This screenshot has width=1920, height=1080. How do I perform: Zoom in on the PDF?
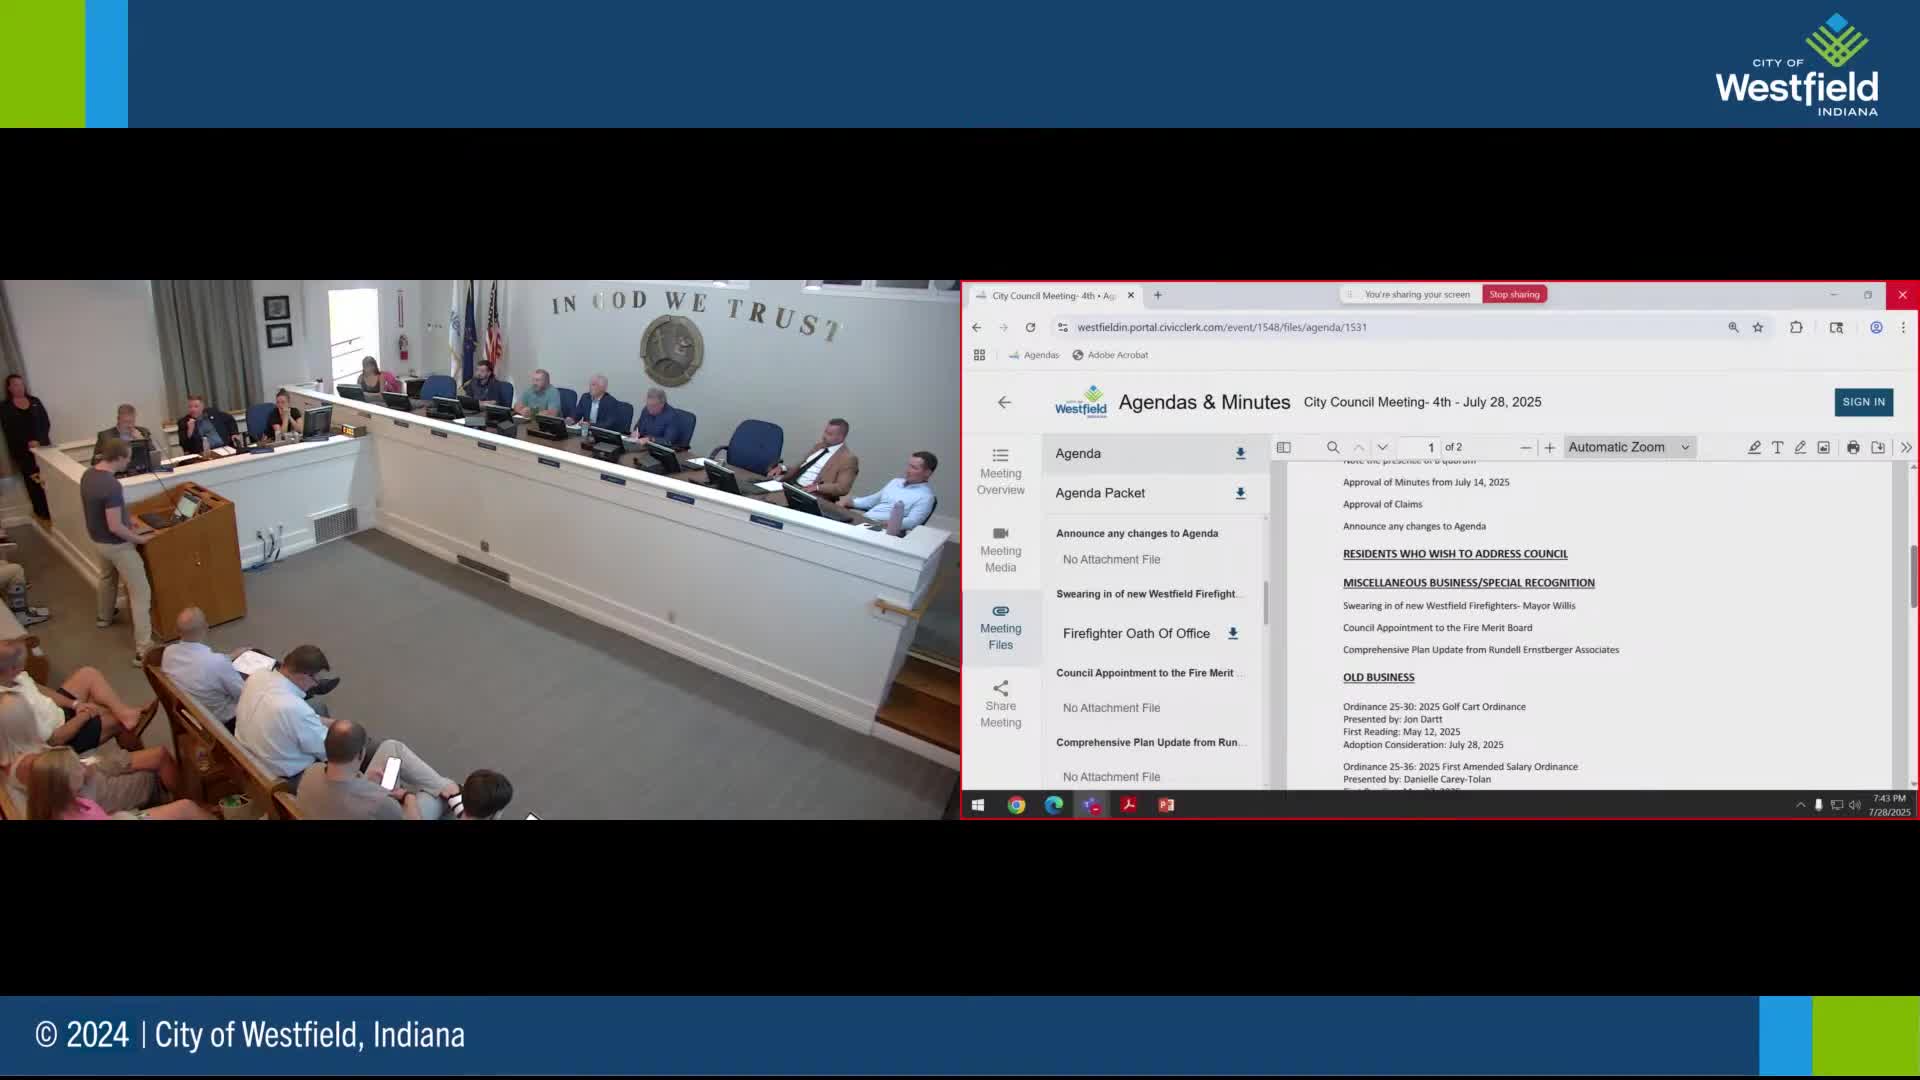coord(1550,447)
